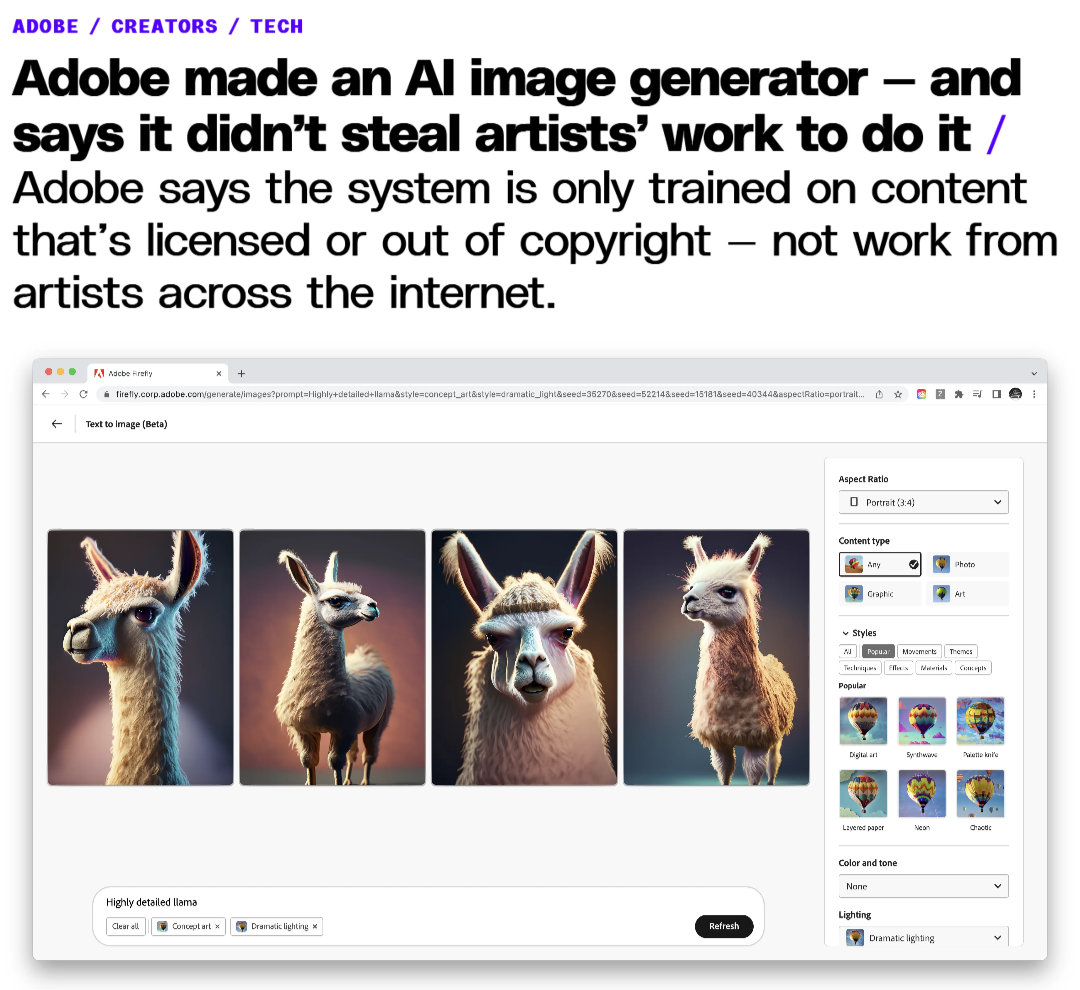Click the Adobe logo on the Firefly tab
Screen dimensions: 1080x990
click(x=99, y=373)
